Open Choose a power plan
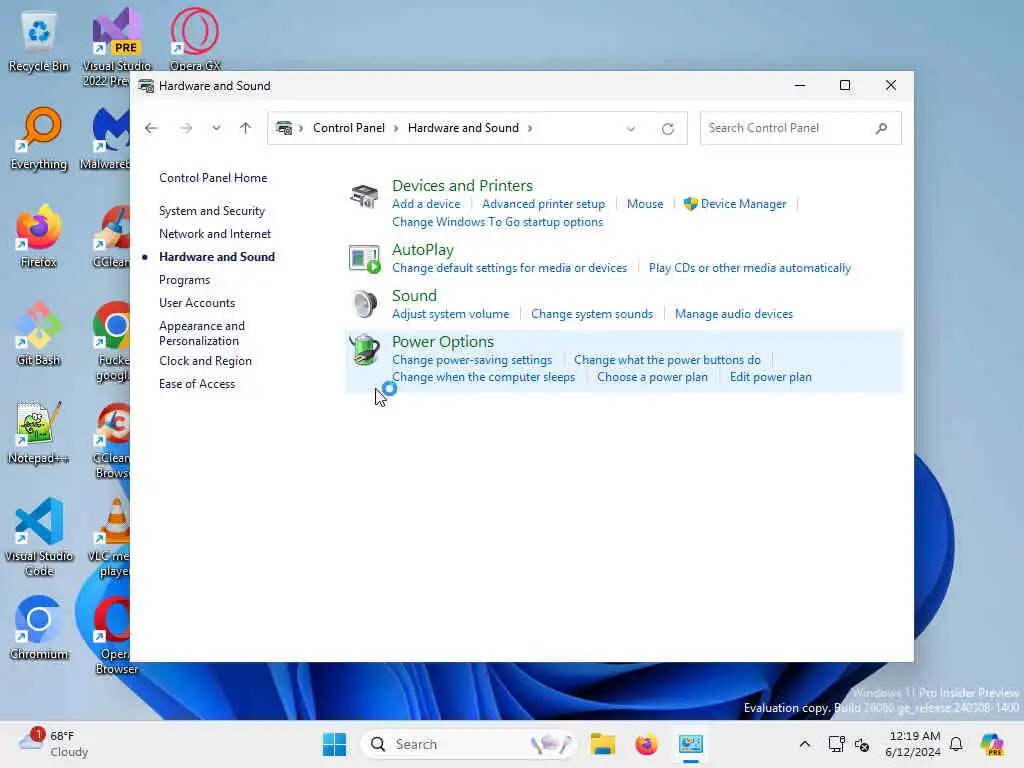The image size is (1024, 768). pyautogui.click(x=652, y=377)
